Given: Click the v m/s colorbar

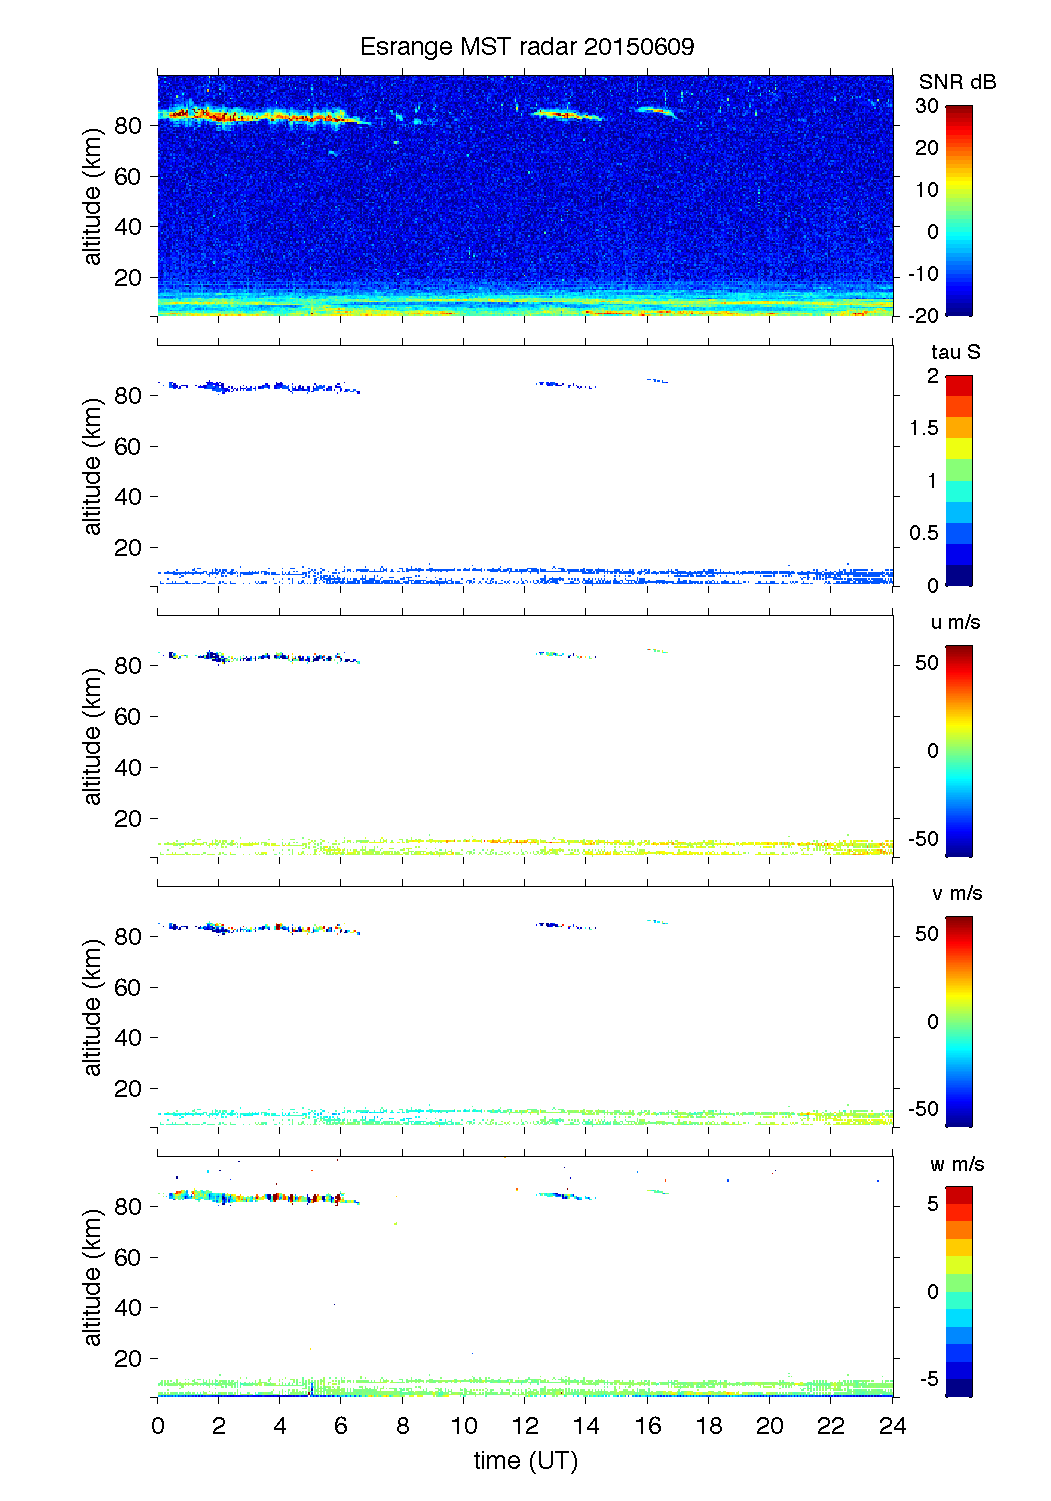Looking at the screenshot, I should (958, 1021).
